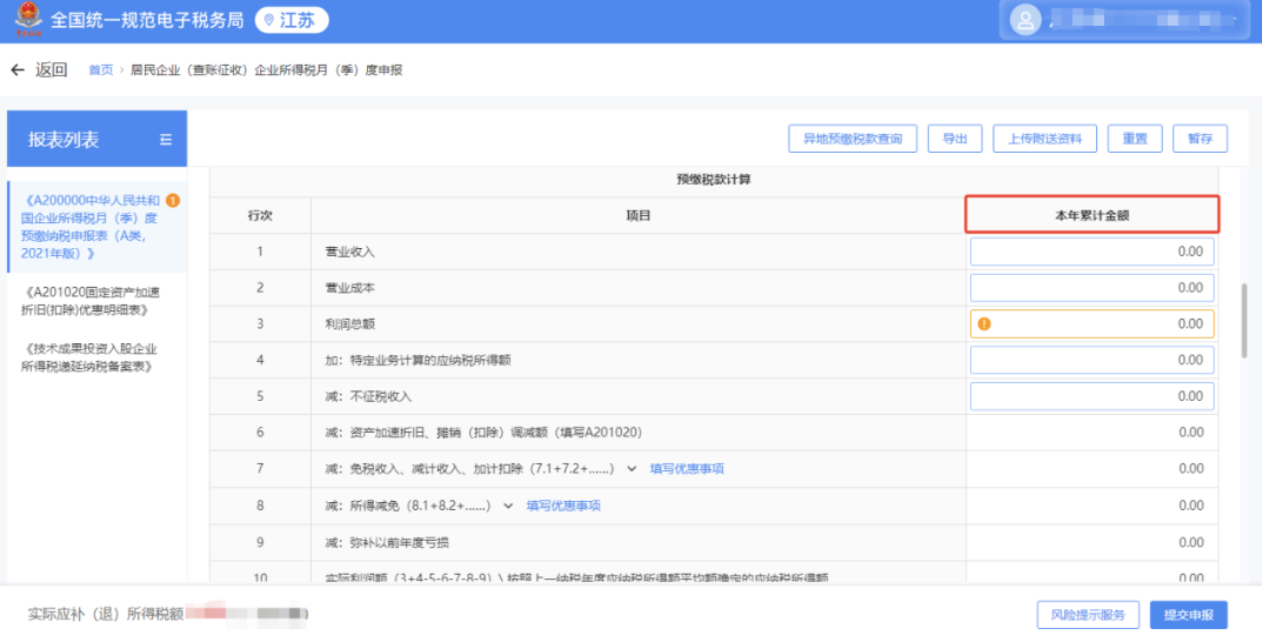Open the A201020 fixed asset depreciation form
This screenshot has height=632, width=1262.
click(89, 301)
